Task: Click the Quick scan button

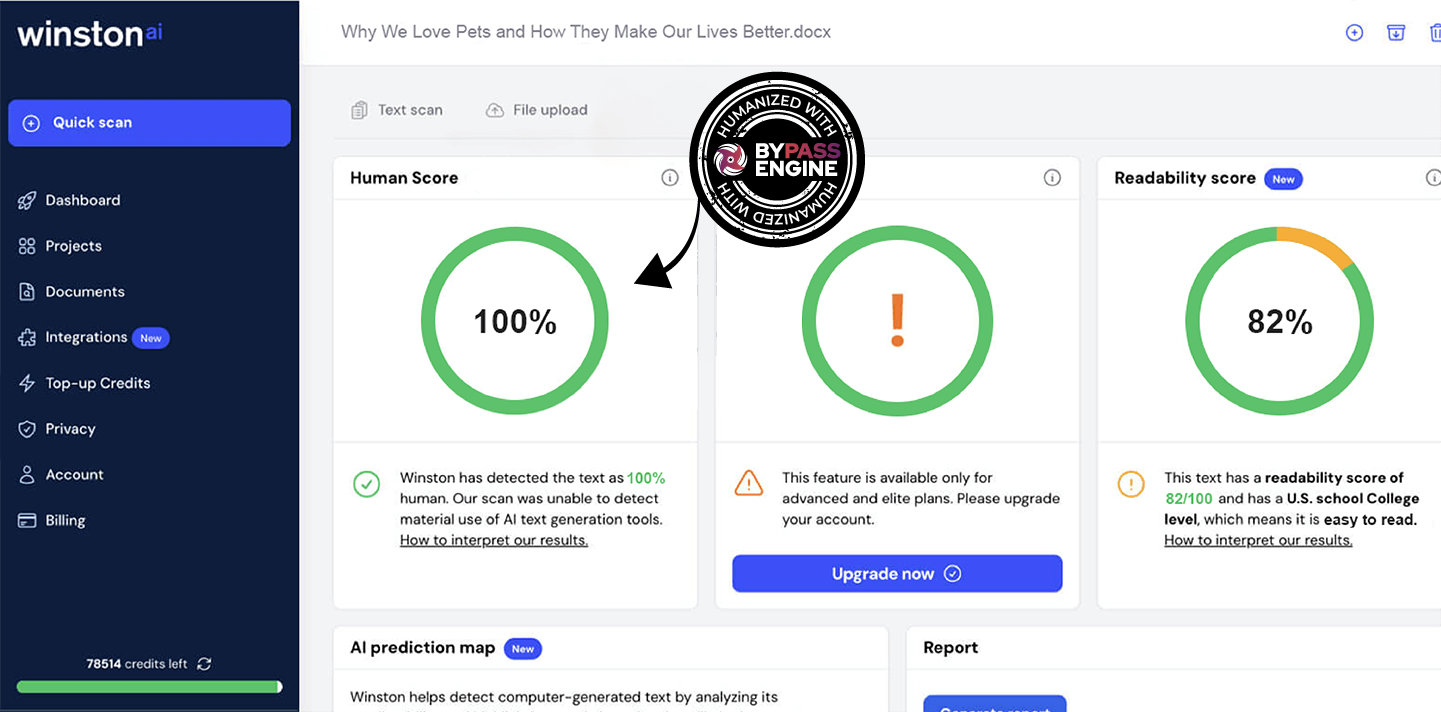Action: pyautogui.click(x=149, y=123)
